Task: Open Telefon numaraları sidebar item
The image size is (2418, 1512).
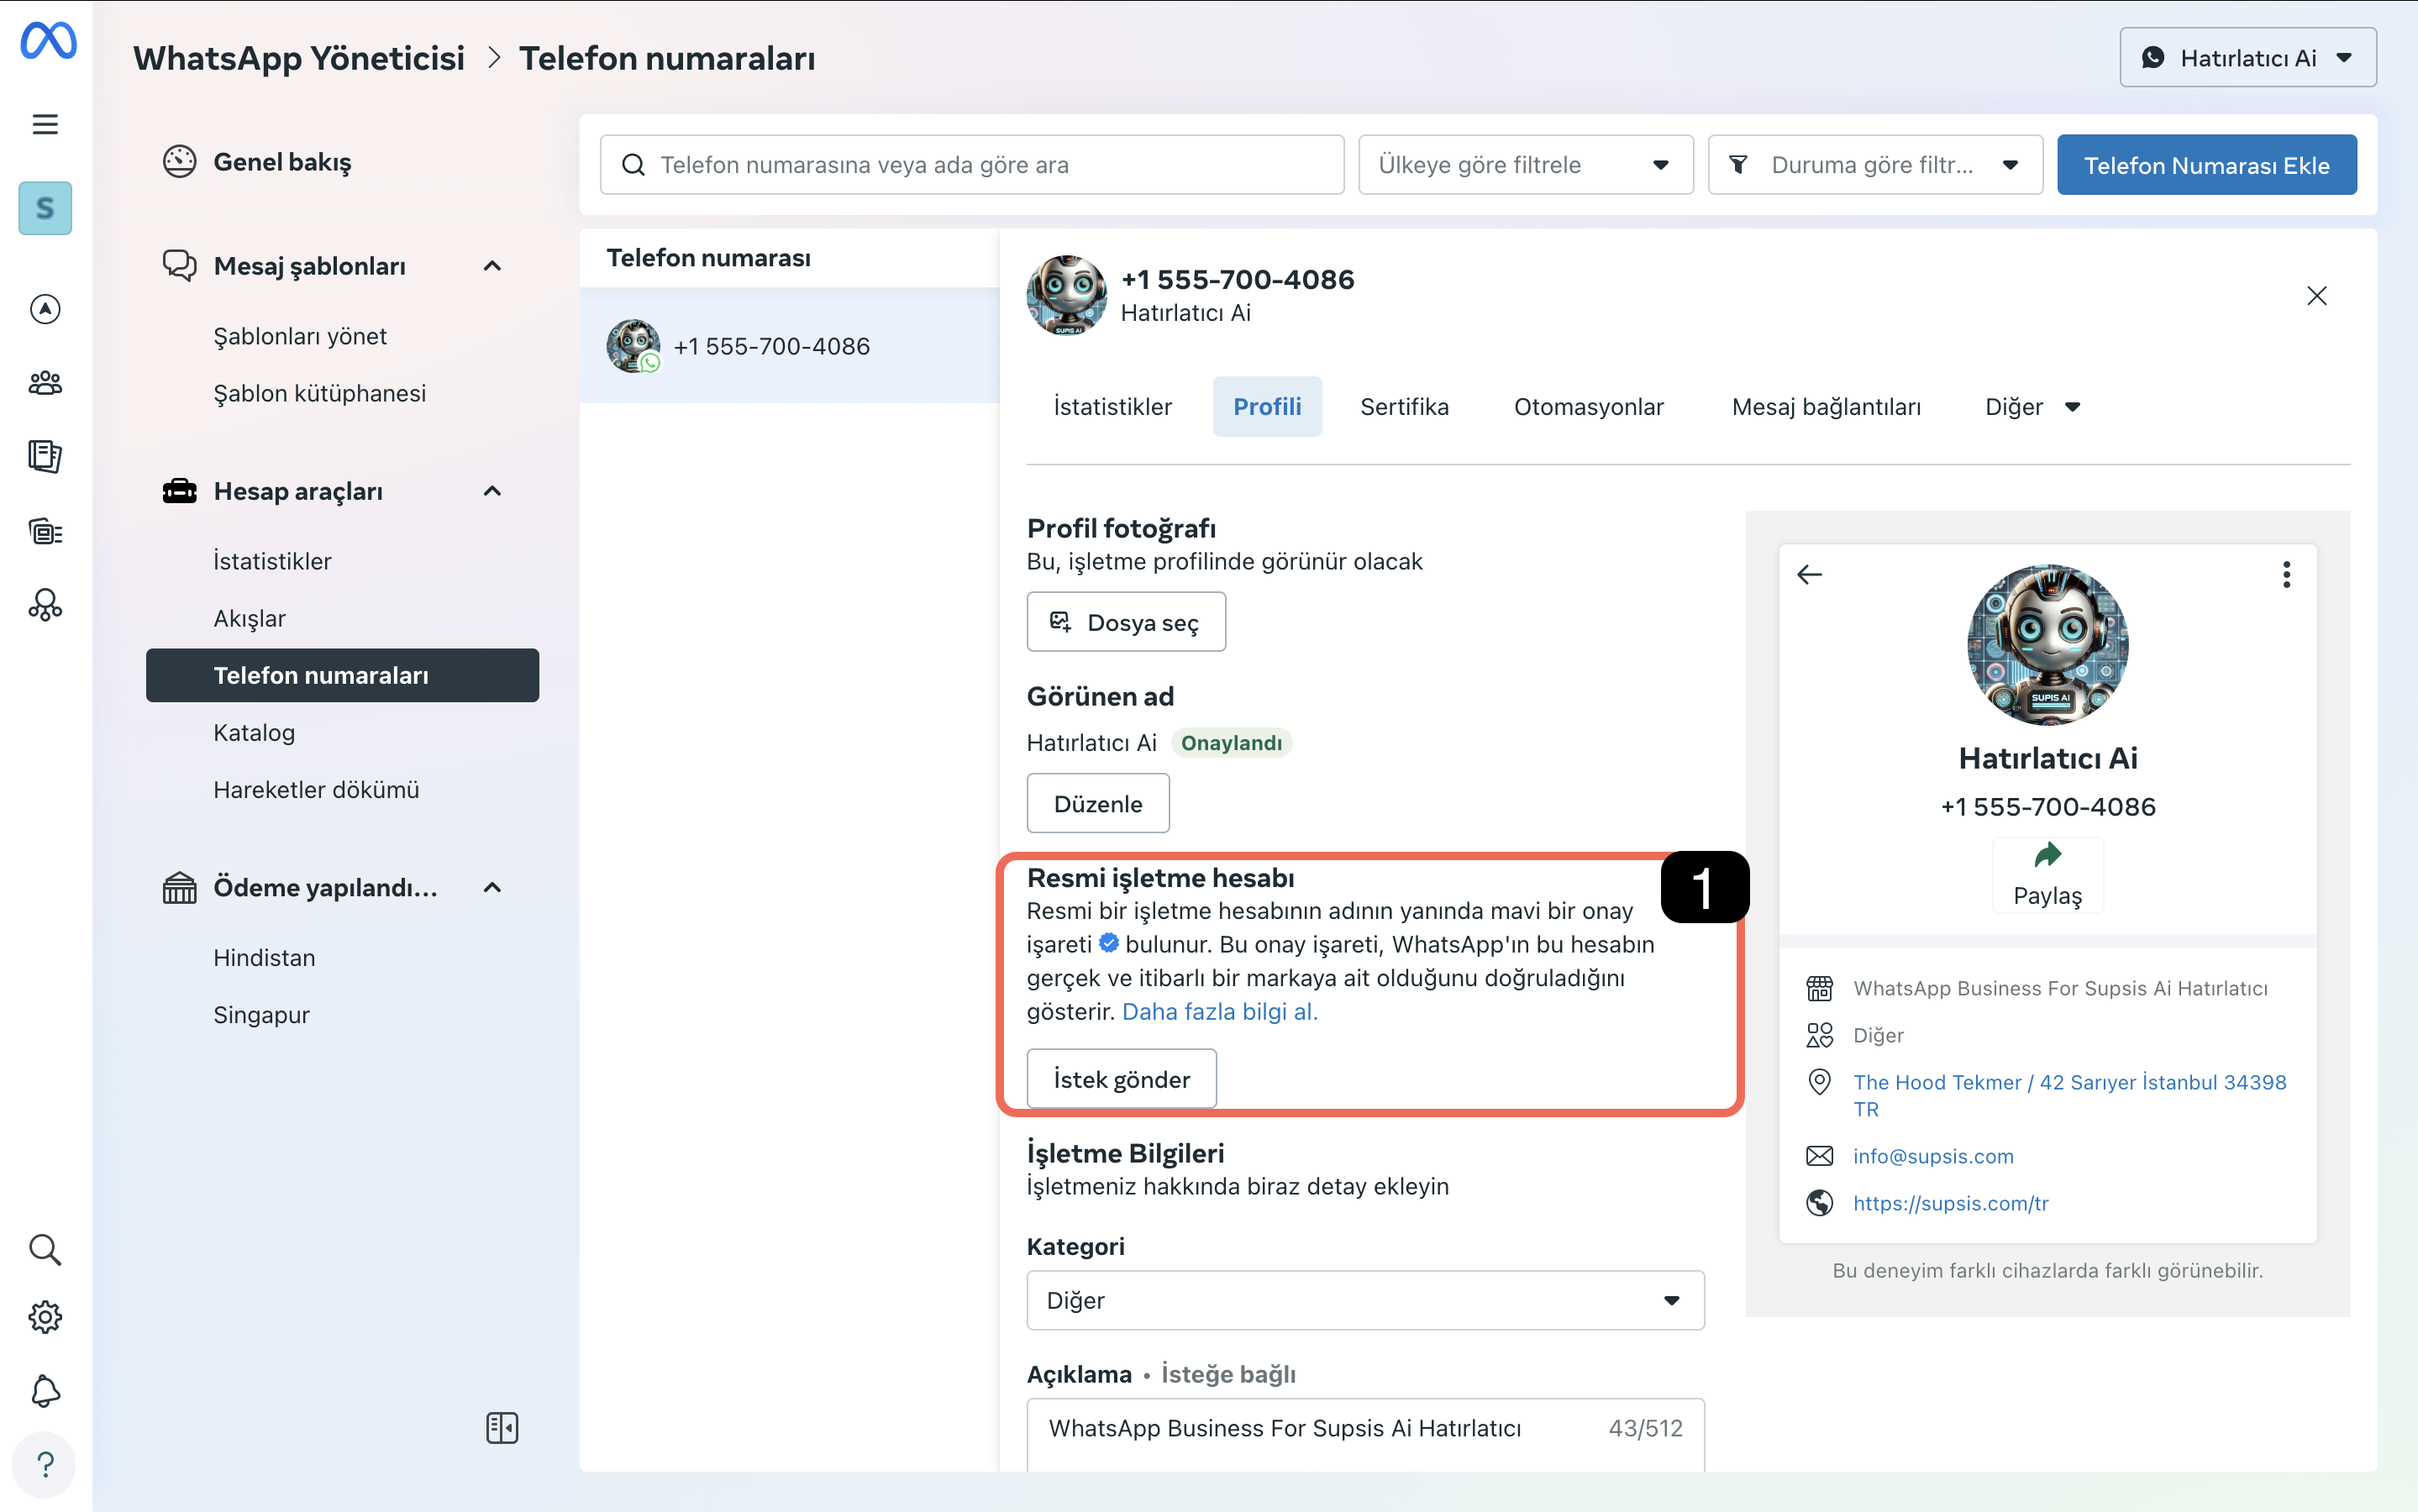Action: coord(342,675)
